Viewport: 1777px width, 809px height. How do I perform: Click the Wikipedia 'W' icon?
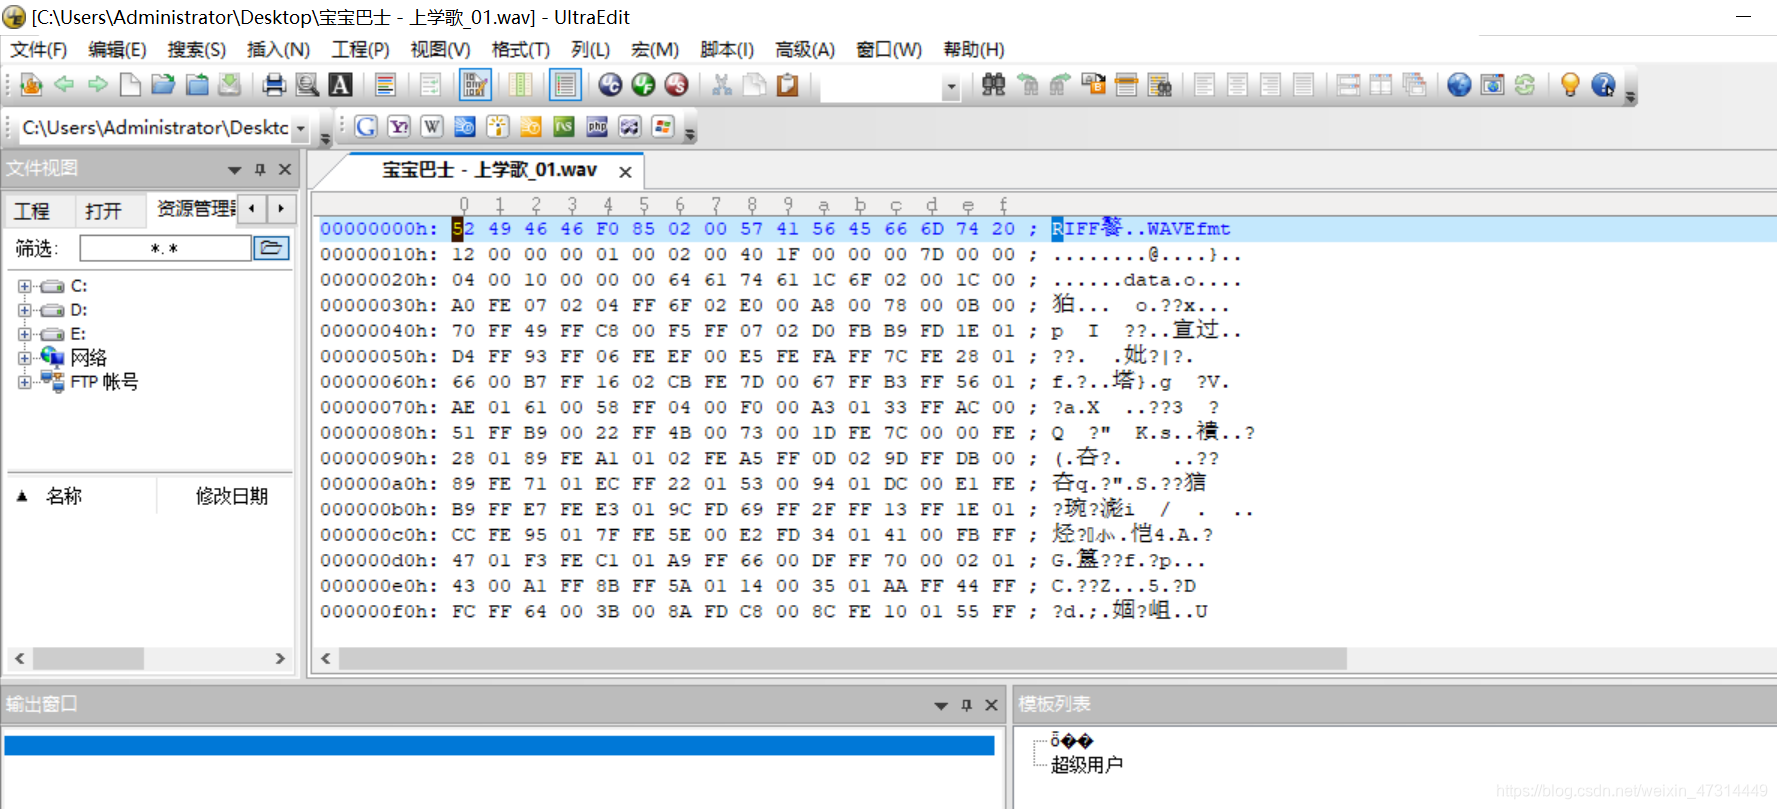tap(432, 126)
